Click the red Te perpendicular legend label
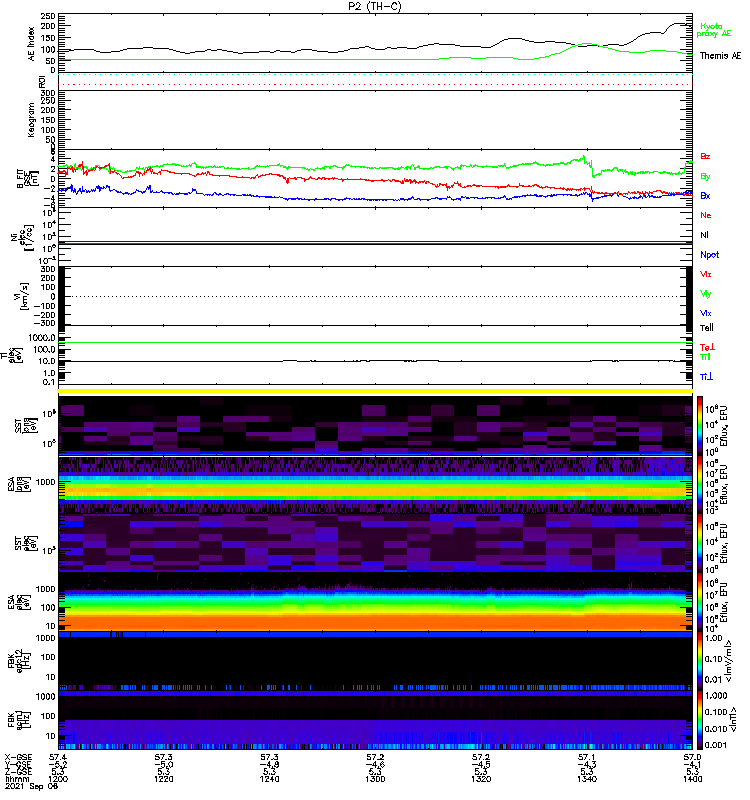This screenshot has width=750, height=800. (707, 347)
